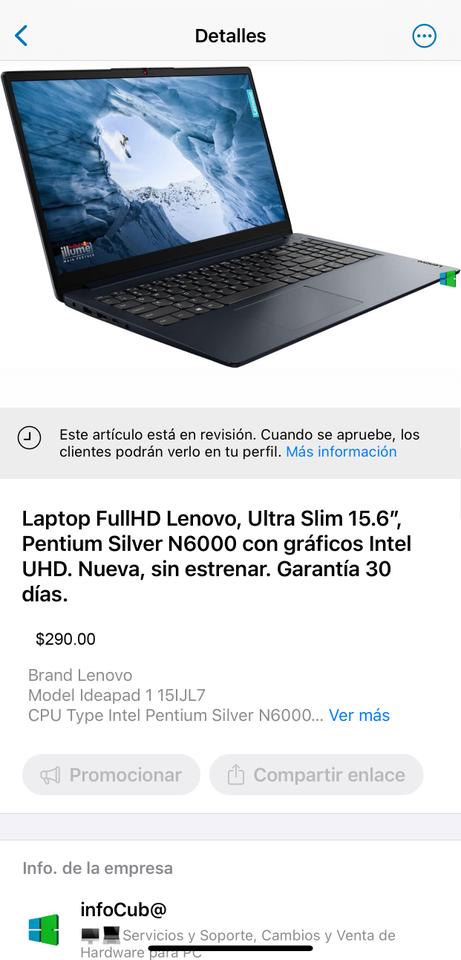Tap the infoCub@ Windows logo avatar
The width and height of the screenshot is (461, 960).
click(x=44, y=929)
